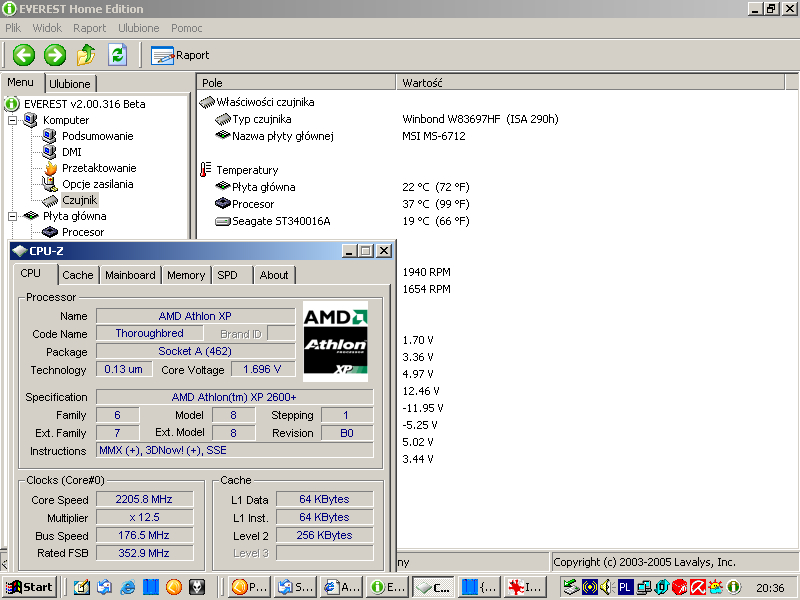This screenshot has width=800, height=600.
Task: Open the Plik menu
Action: coord(13,28)
